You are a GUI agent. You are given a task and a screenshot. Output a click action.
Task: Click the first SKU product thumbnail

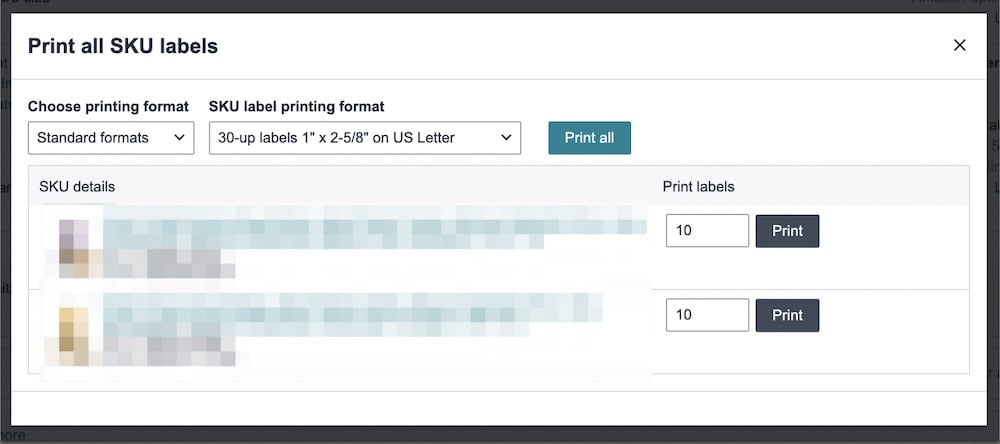click(74, 247)
